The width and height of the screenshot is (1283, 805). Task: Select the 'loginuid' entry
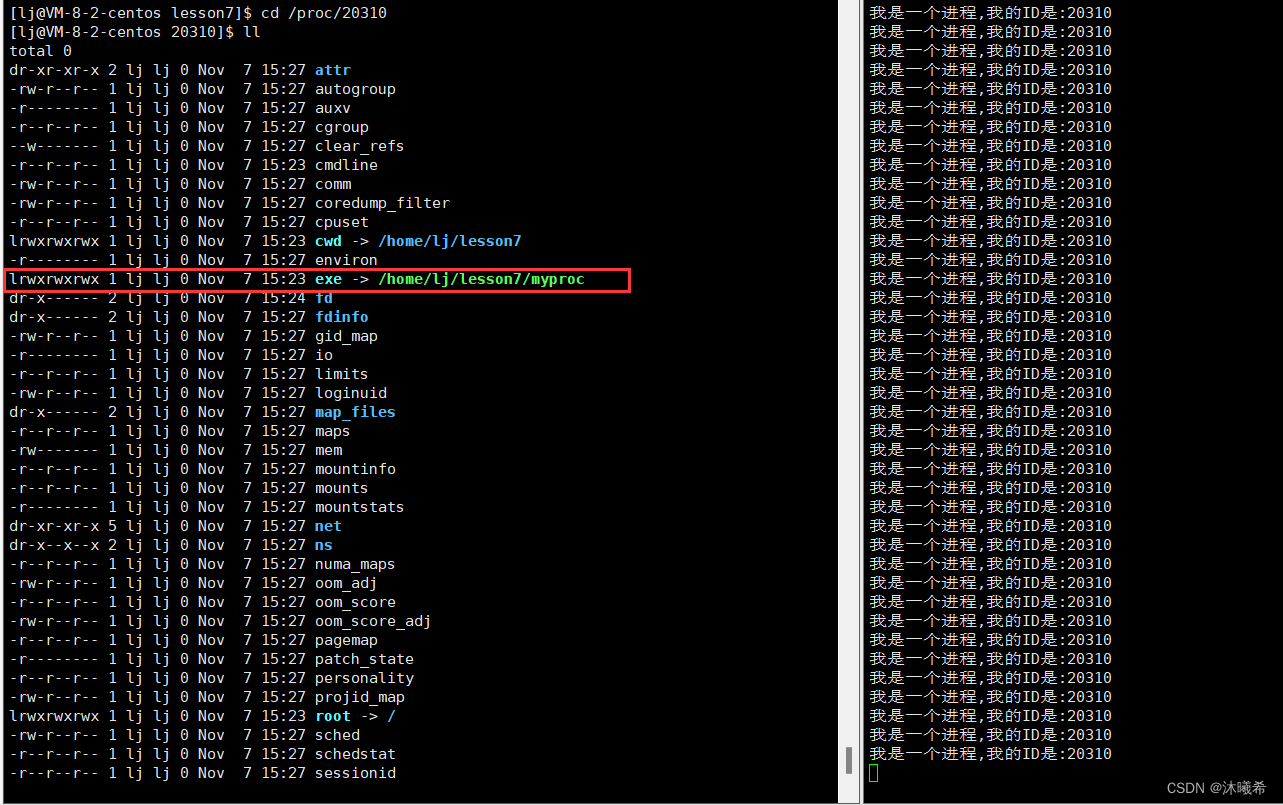pos(350,393)
